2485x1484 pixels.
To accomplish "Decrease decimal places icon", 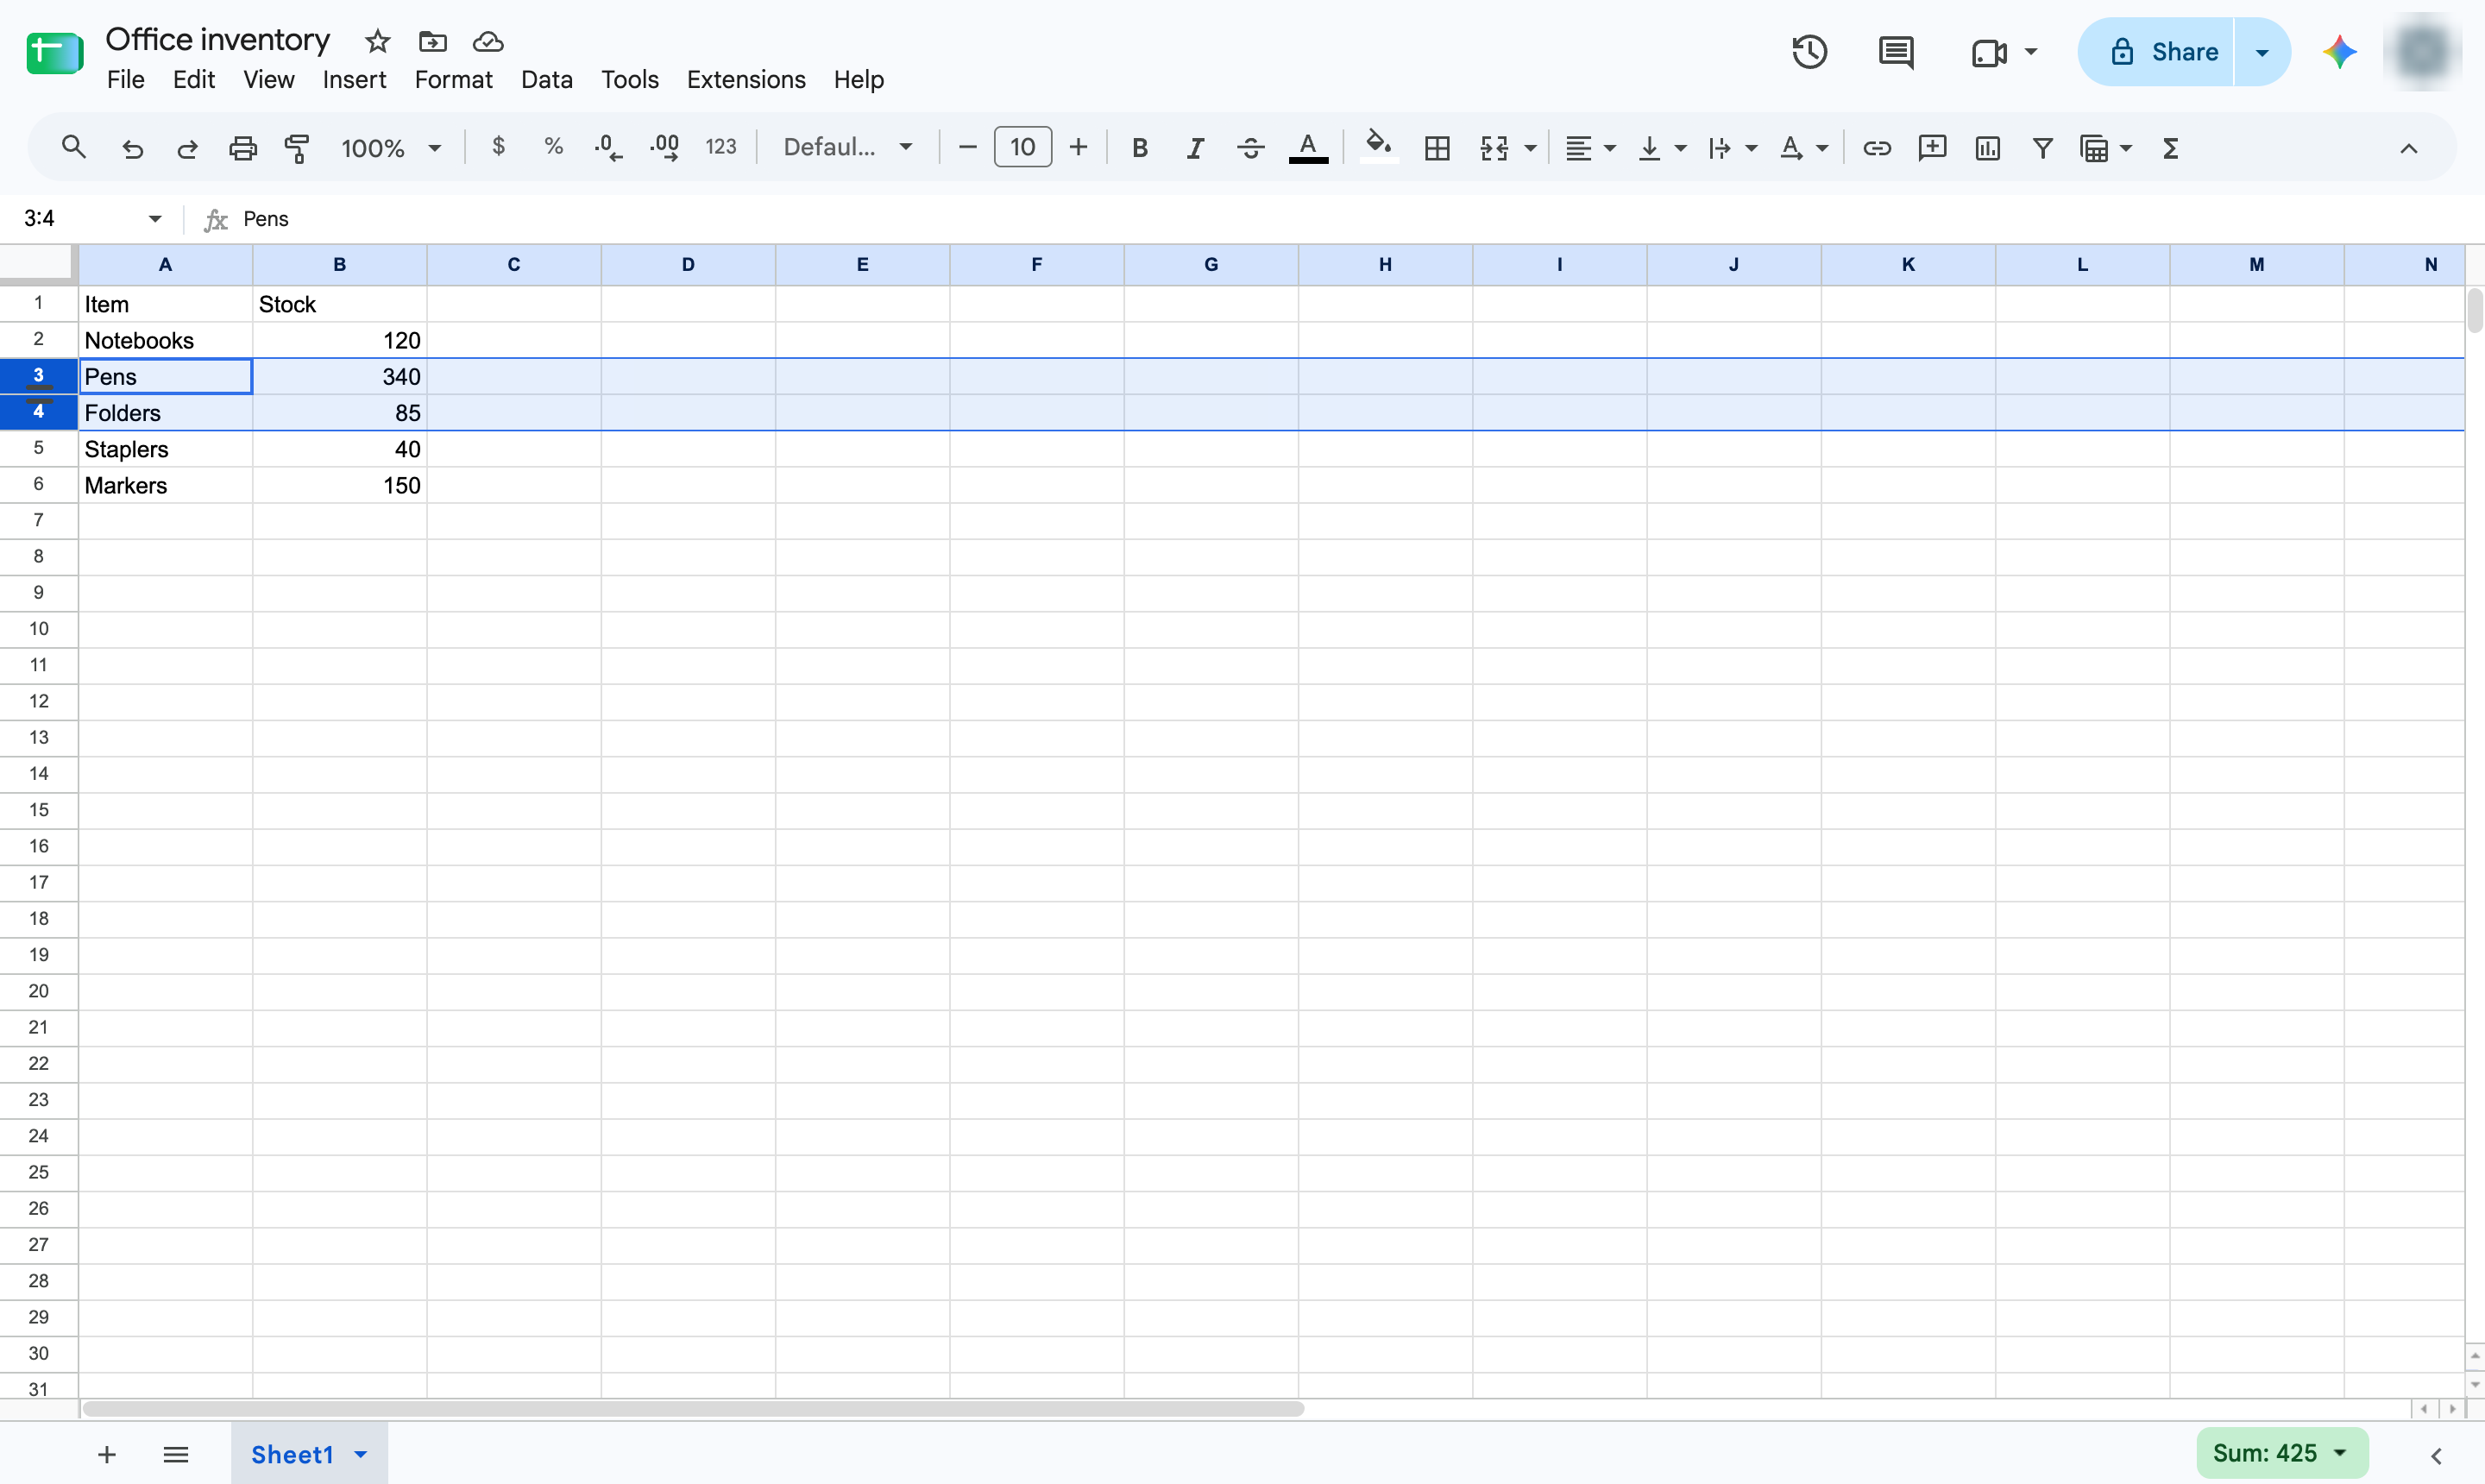I will [x=608, y=148].
